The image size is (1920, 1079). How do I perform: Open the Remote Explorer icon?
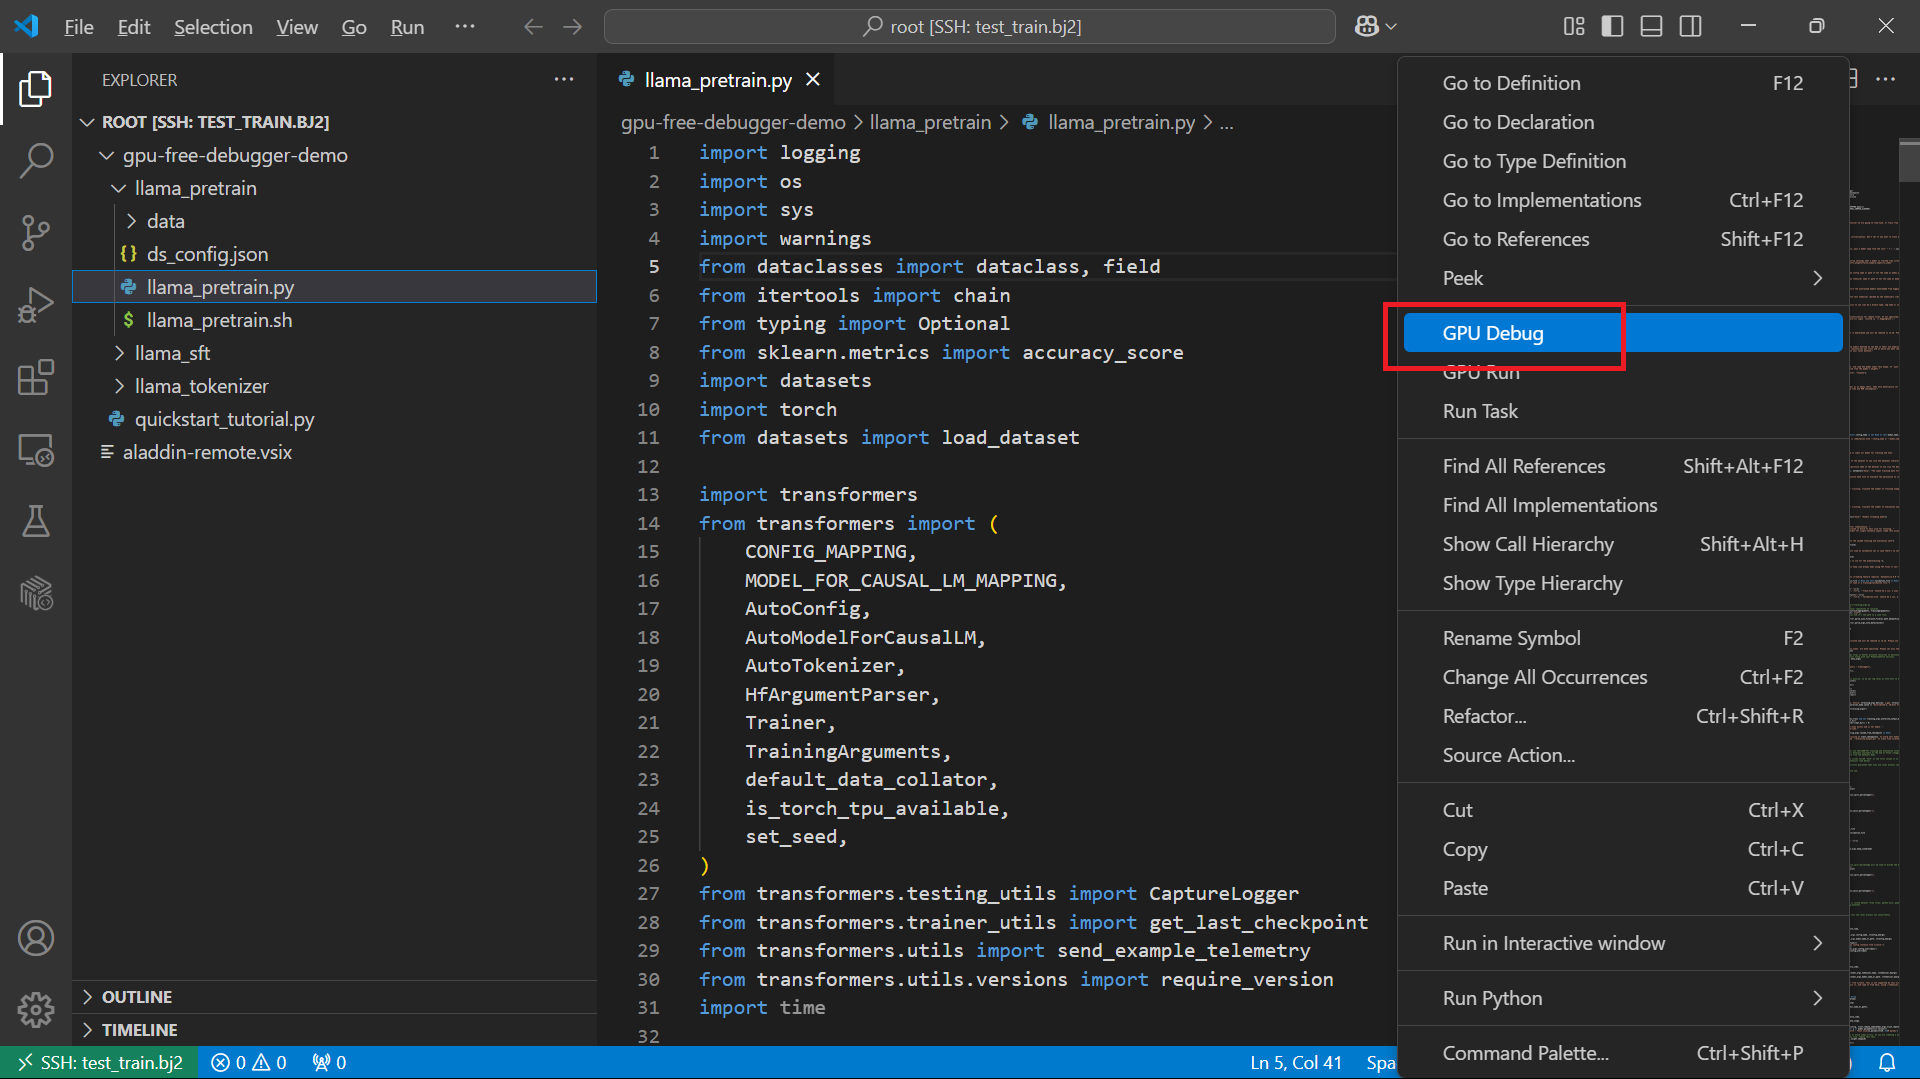36,450
